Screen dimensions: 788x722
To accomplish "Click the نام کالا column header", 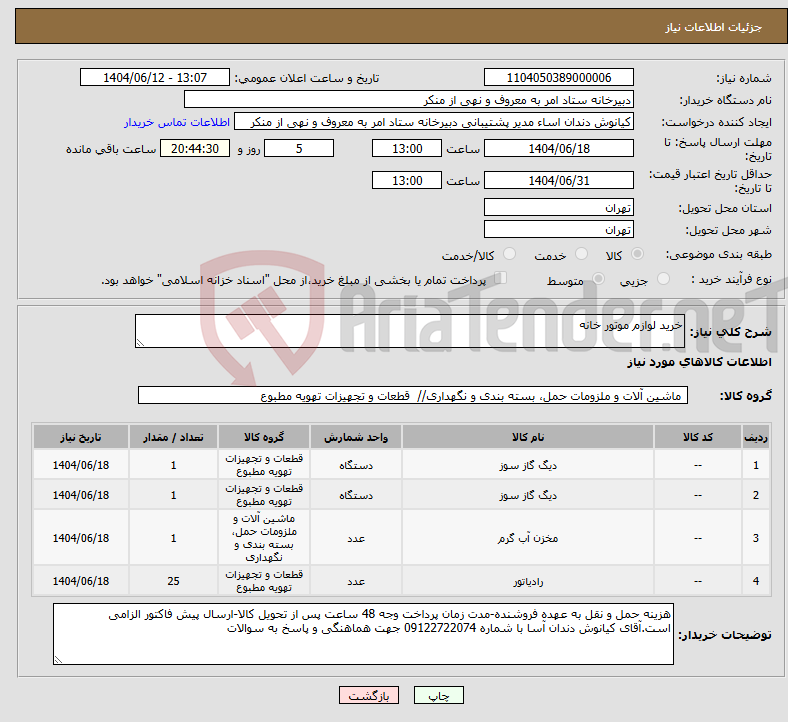I will 528,437.
